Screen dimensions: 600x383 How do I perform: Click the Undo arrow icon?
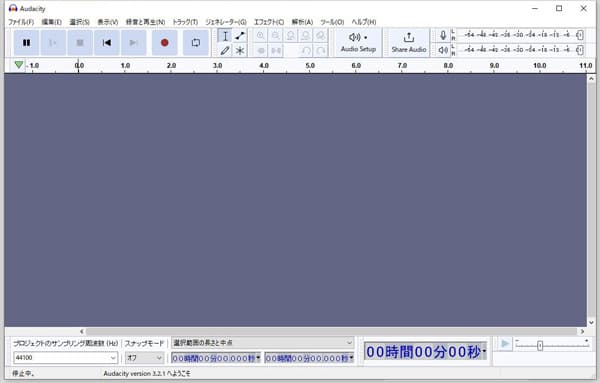[305, 50]
